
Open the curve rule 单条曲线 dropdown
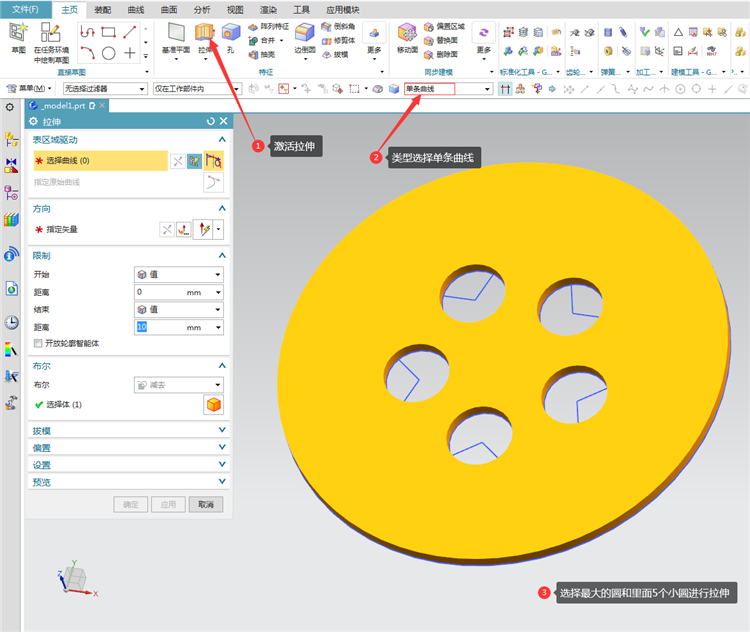(x=449, y=89)
